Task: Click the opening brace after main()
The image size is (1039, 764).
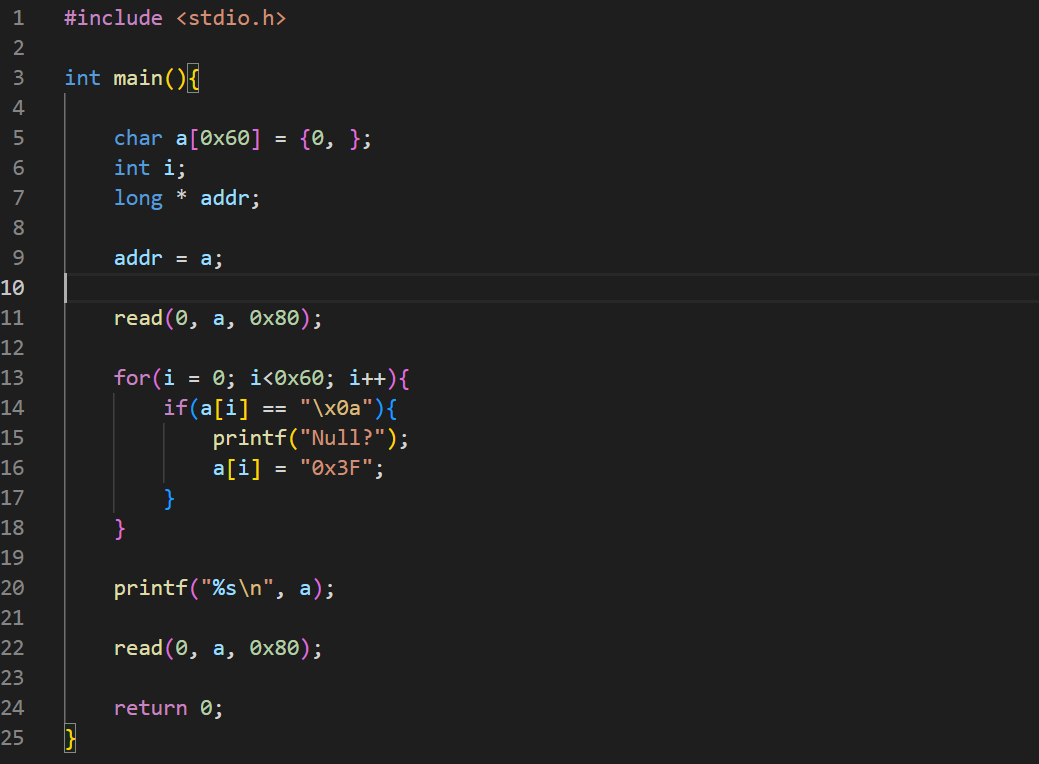Action: pyautogui.click(x=193, y=78)
